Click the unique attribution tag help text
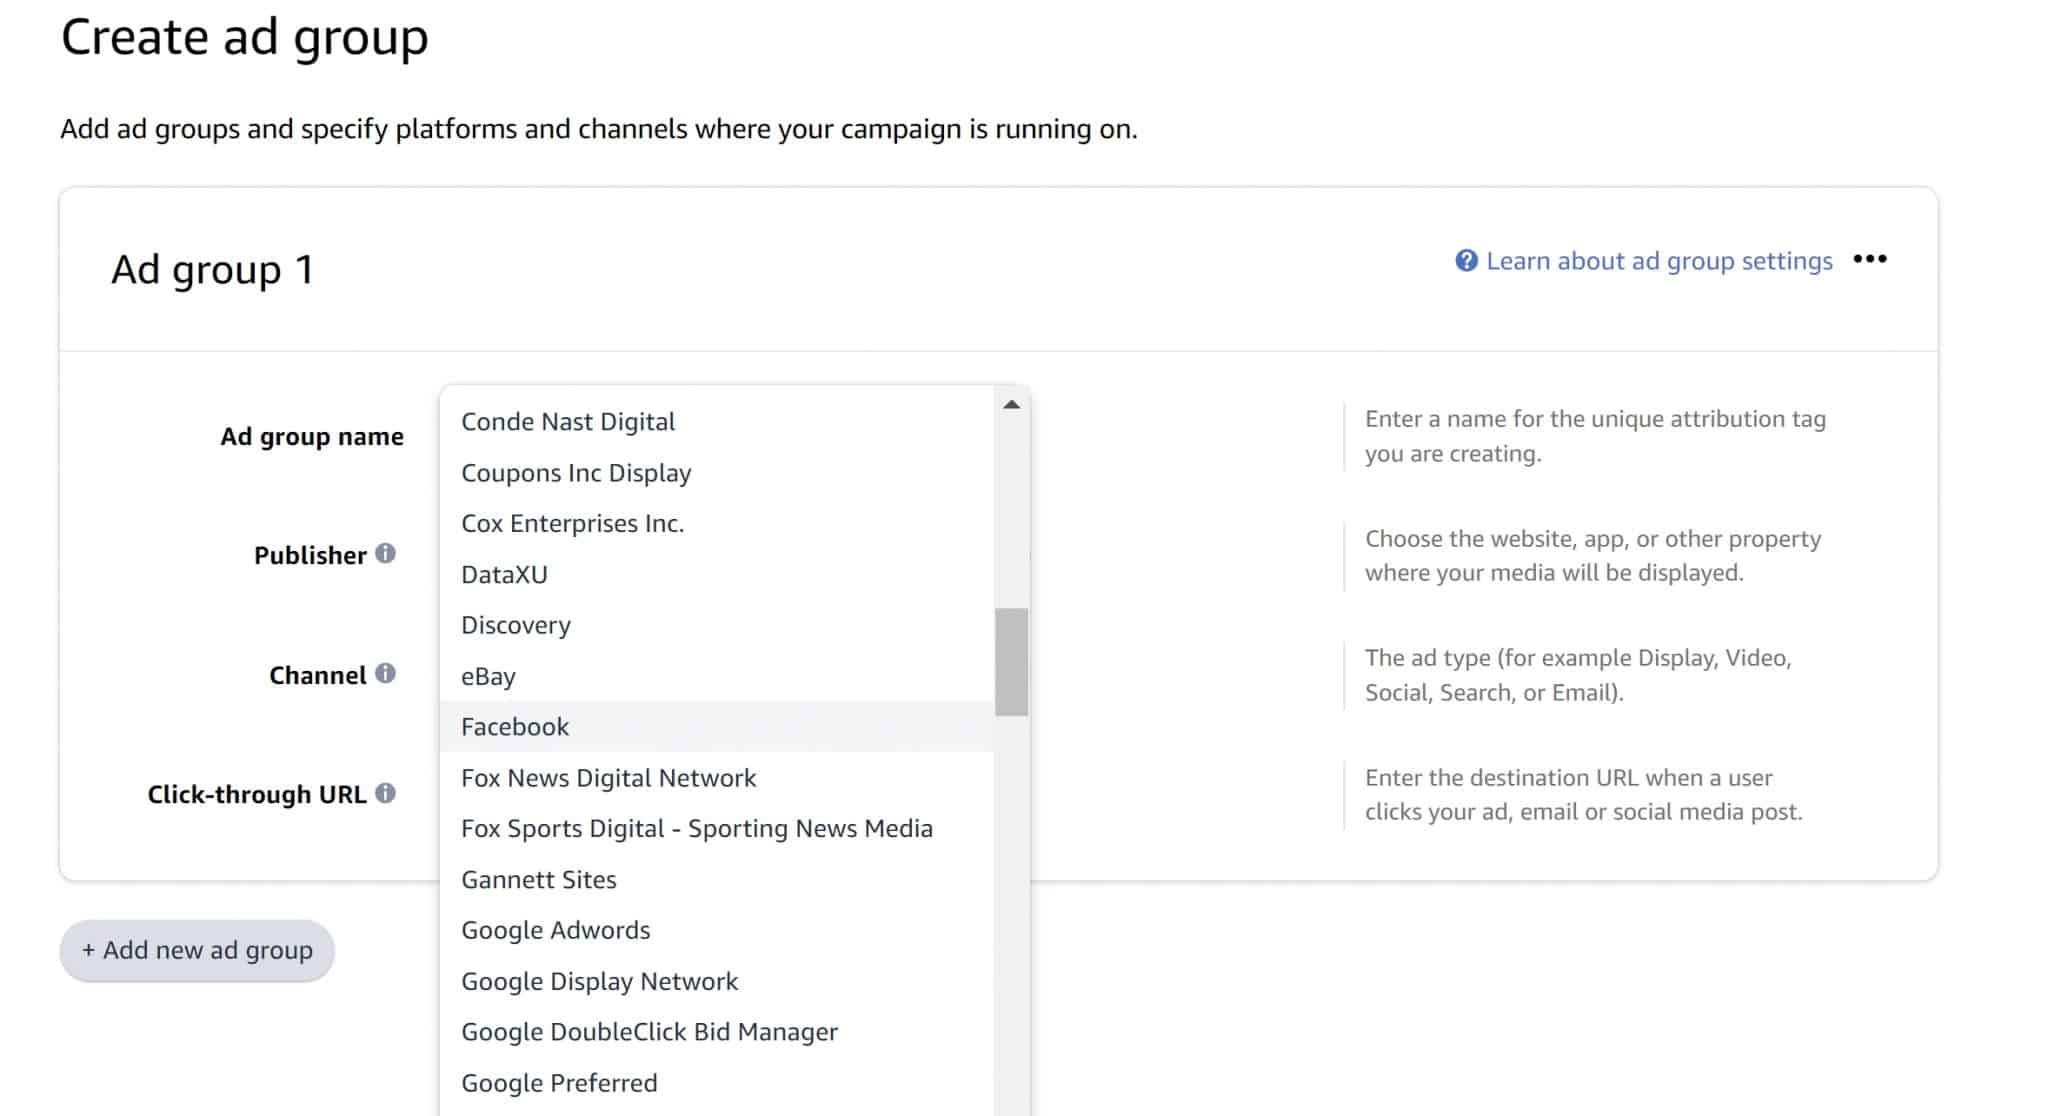This screenshot has height=1116, width=2048. coord(1595,436)
